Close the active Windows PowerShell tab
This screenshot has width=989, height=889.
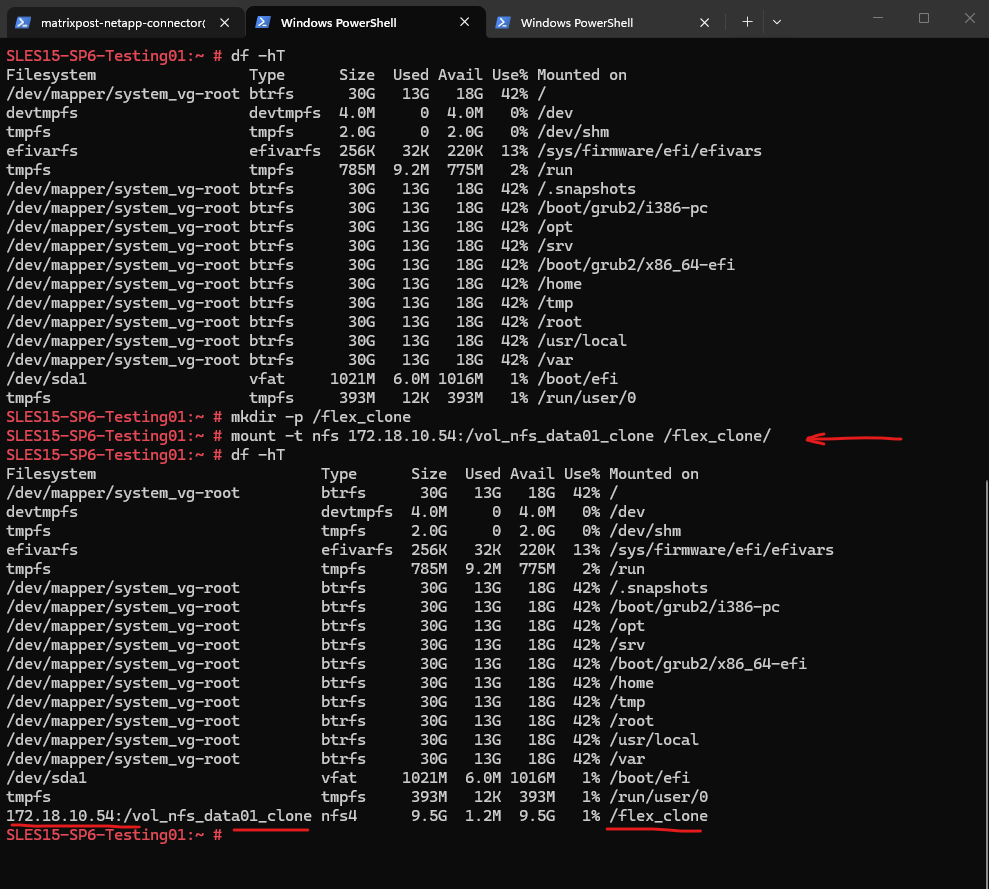coord(465,22)
